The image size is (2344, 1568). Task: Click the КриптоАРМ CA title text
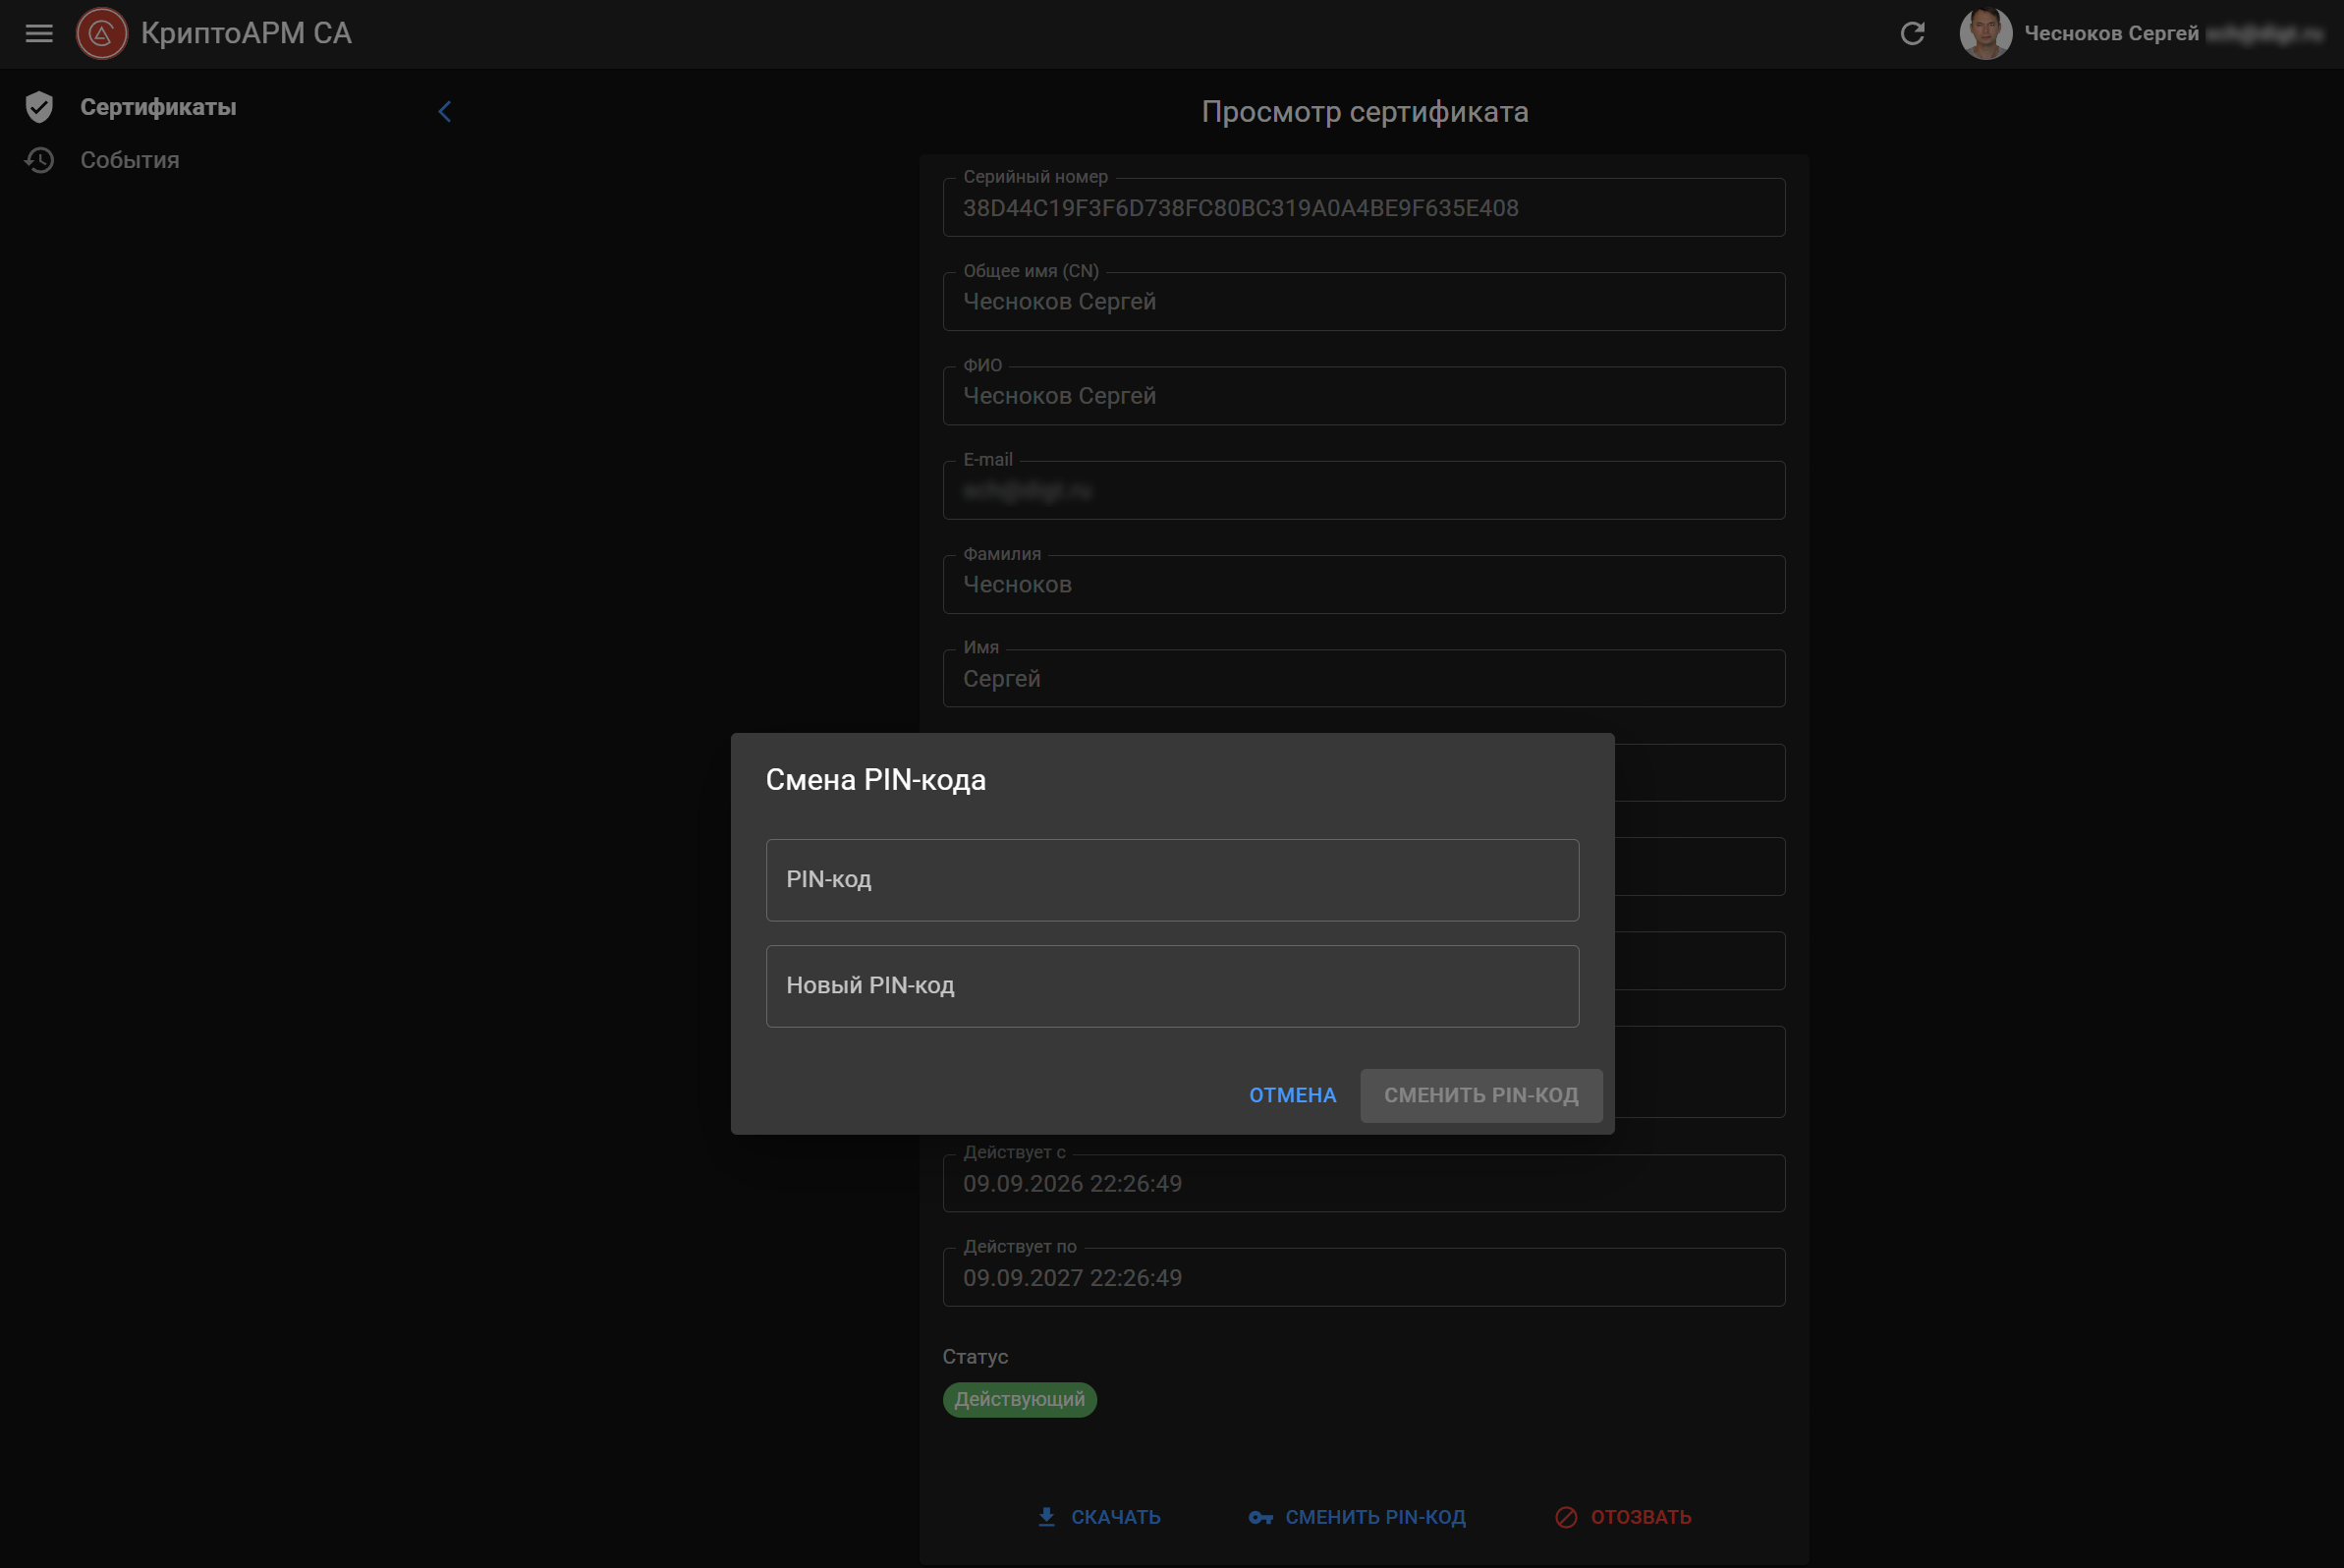(x=246, y=33)
